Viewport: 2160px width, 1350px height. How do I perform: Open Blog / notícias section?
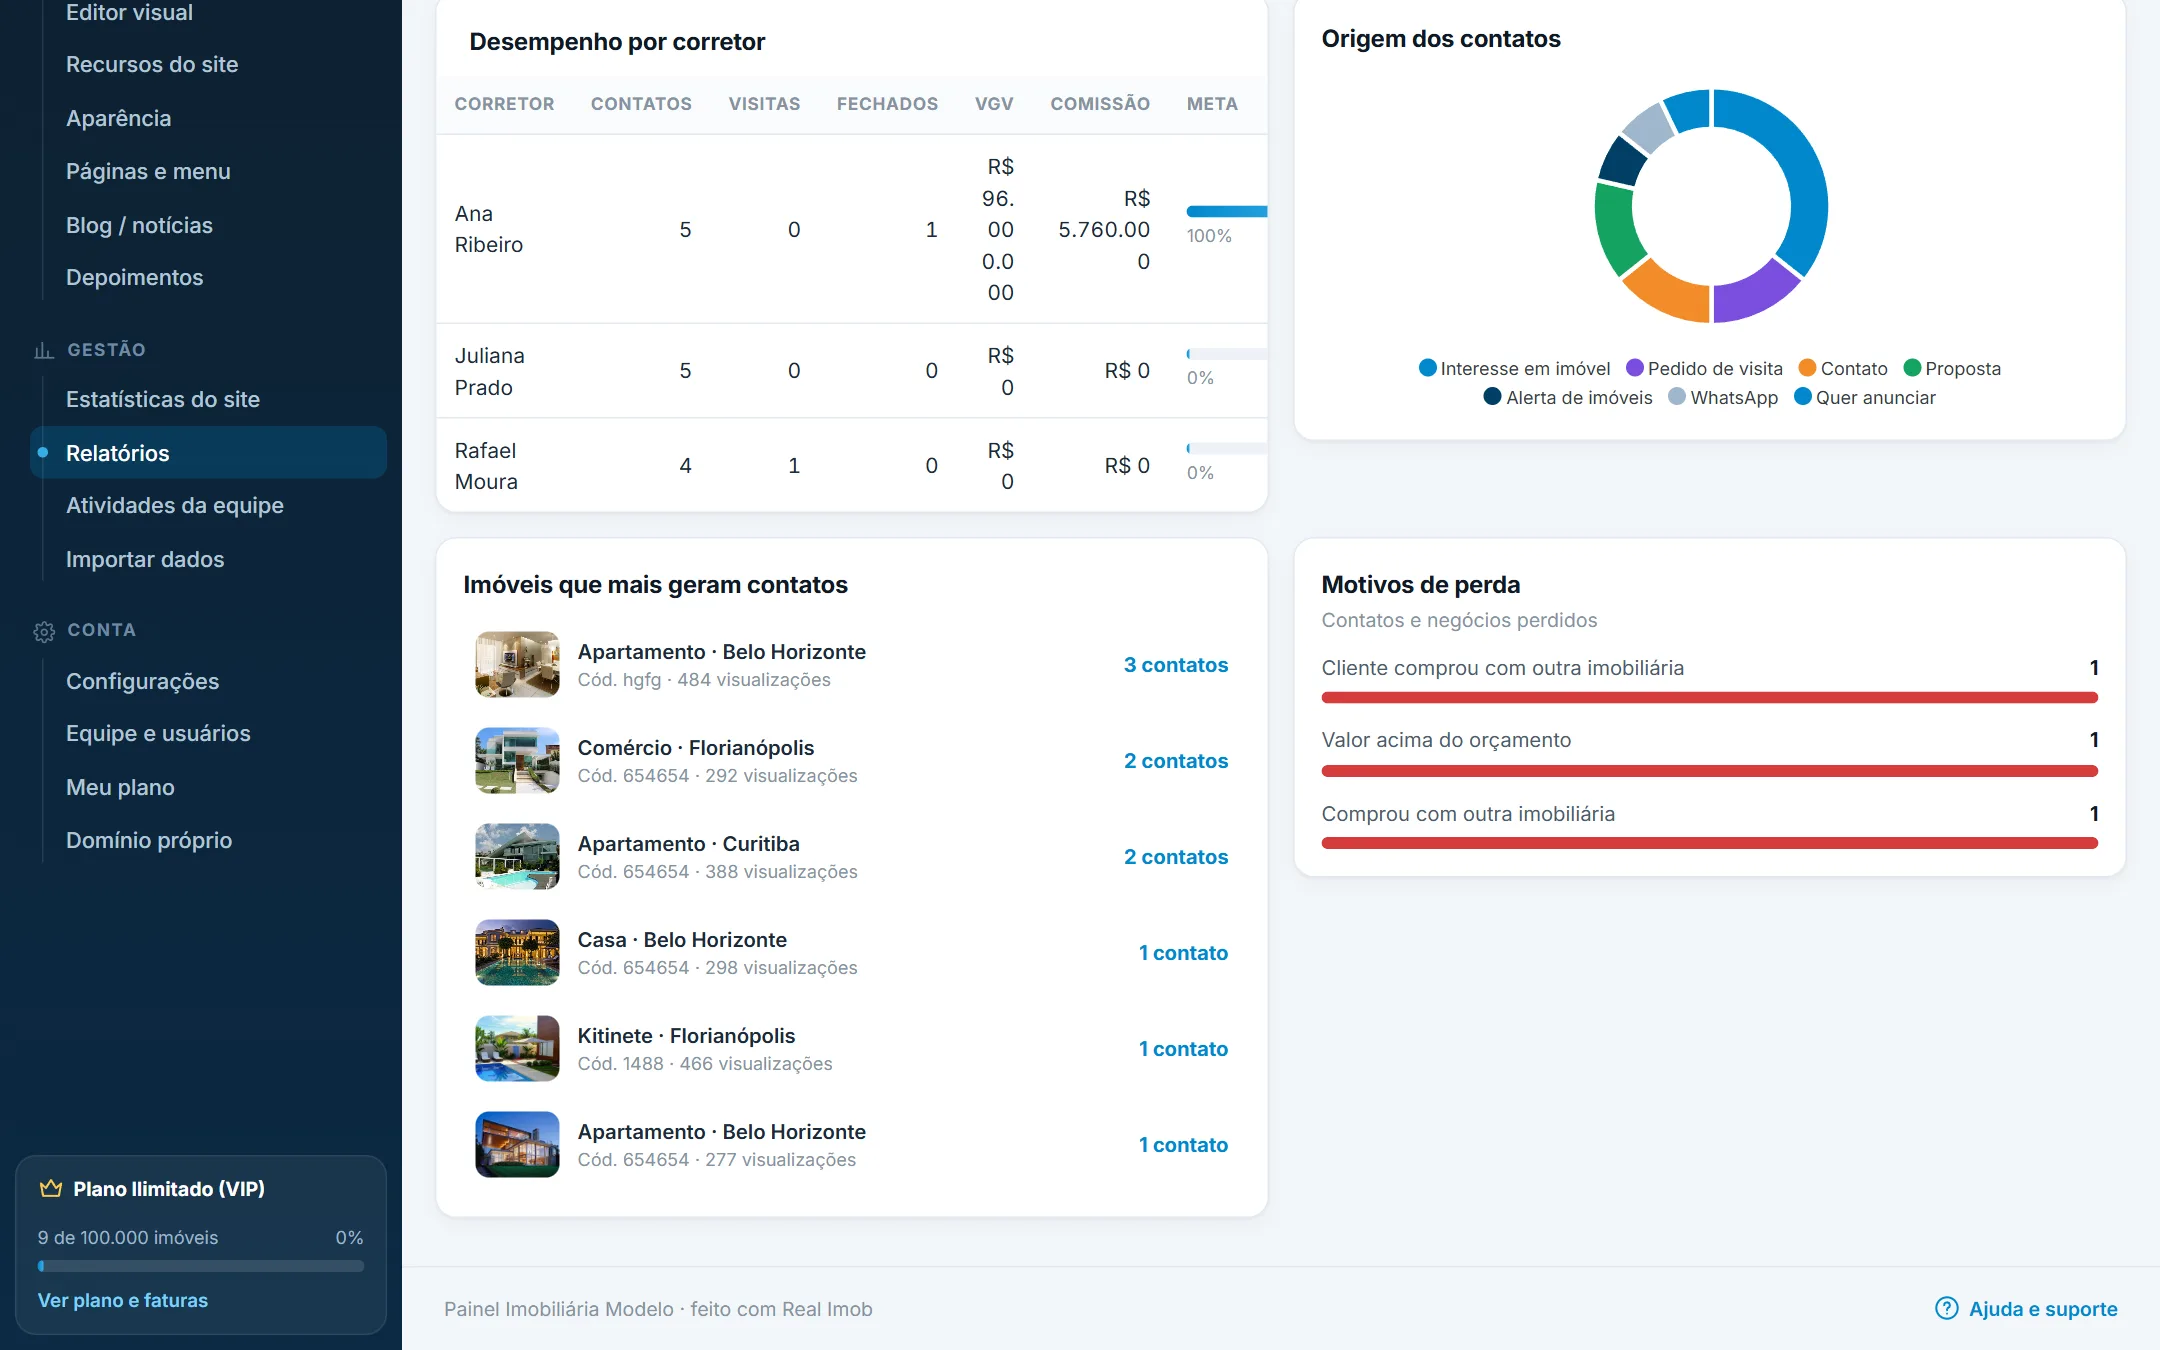pos(139,225)
